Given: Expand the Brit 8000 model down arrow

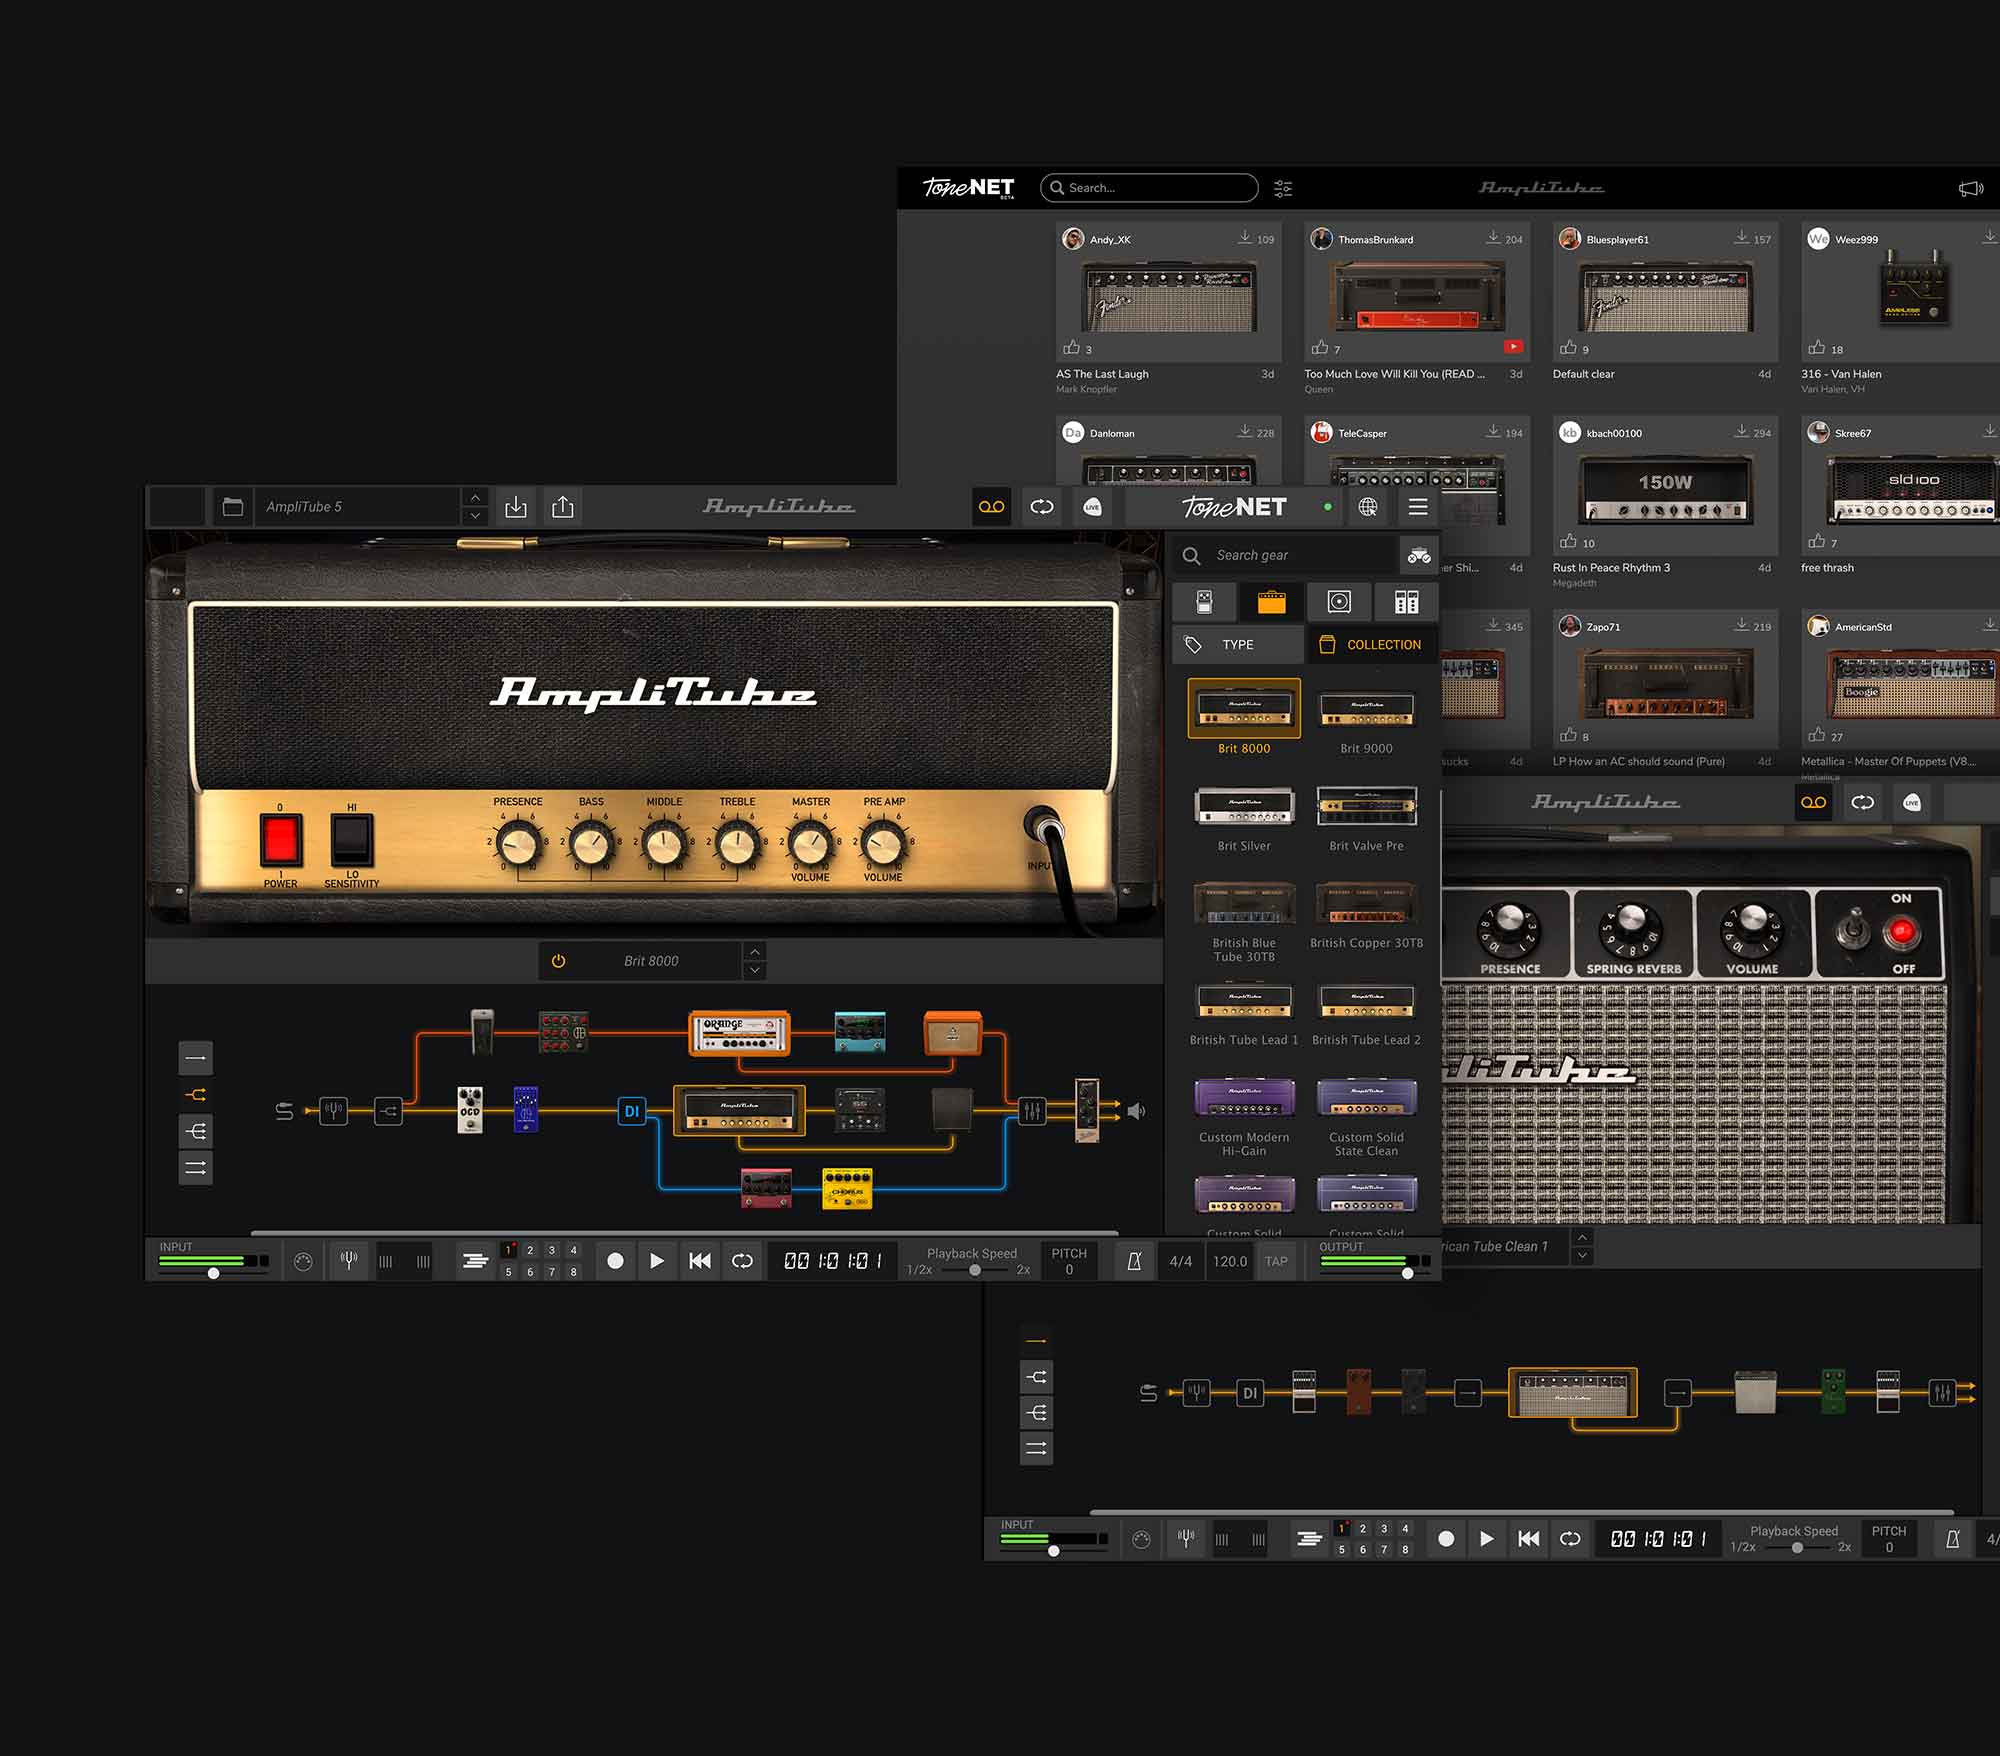Looking at the screenshot, I should pyautogui.click(x=755, y=970).
